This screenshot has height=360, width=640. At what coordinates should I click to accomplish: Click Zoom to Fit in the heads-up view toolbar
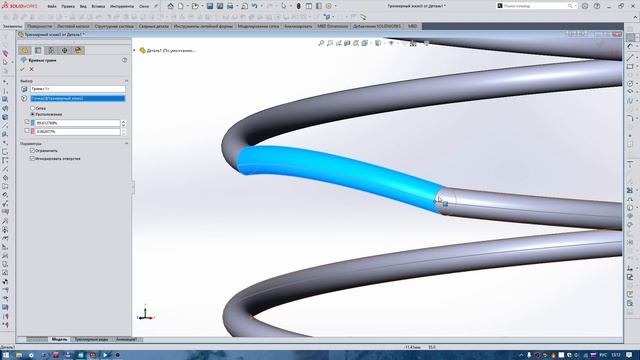tap(321, 43)
